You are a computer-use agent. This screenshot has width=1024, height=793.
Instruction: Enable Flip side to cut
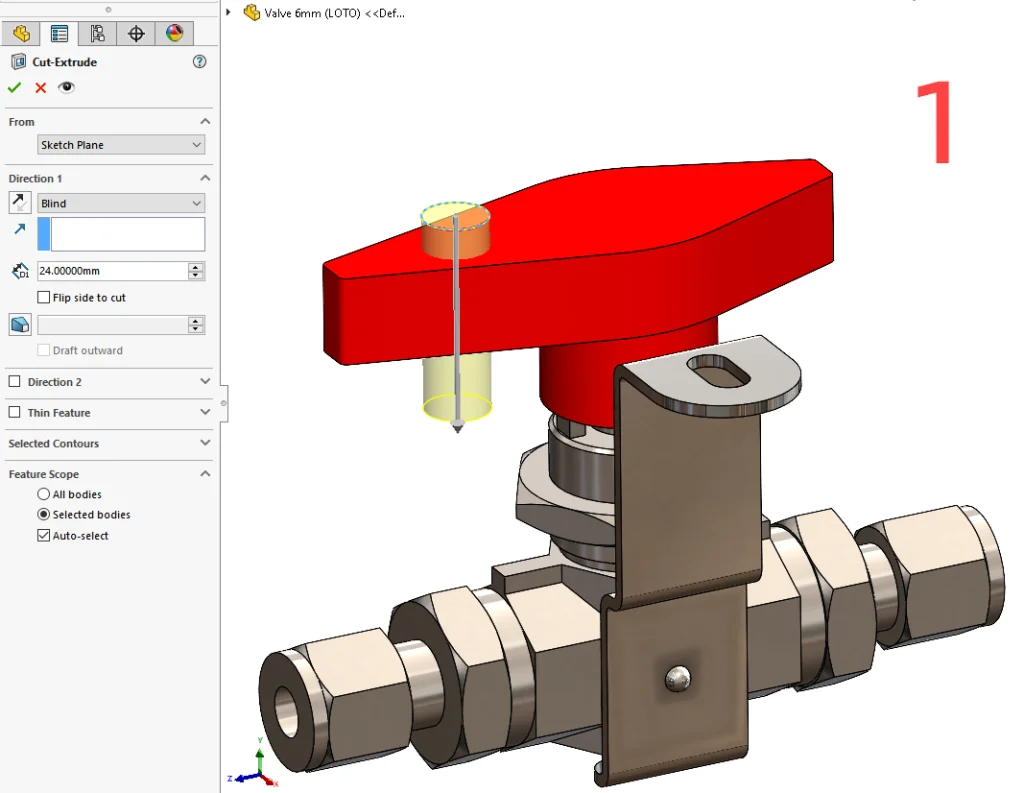(44, 297)
